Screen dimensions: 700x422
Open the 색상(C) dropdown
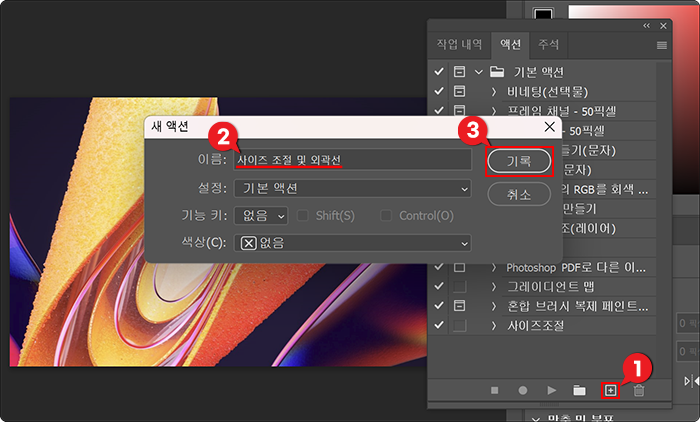(353, 243)
